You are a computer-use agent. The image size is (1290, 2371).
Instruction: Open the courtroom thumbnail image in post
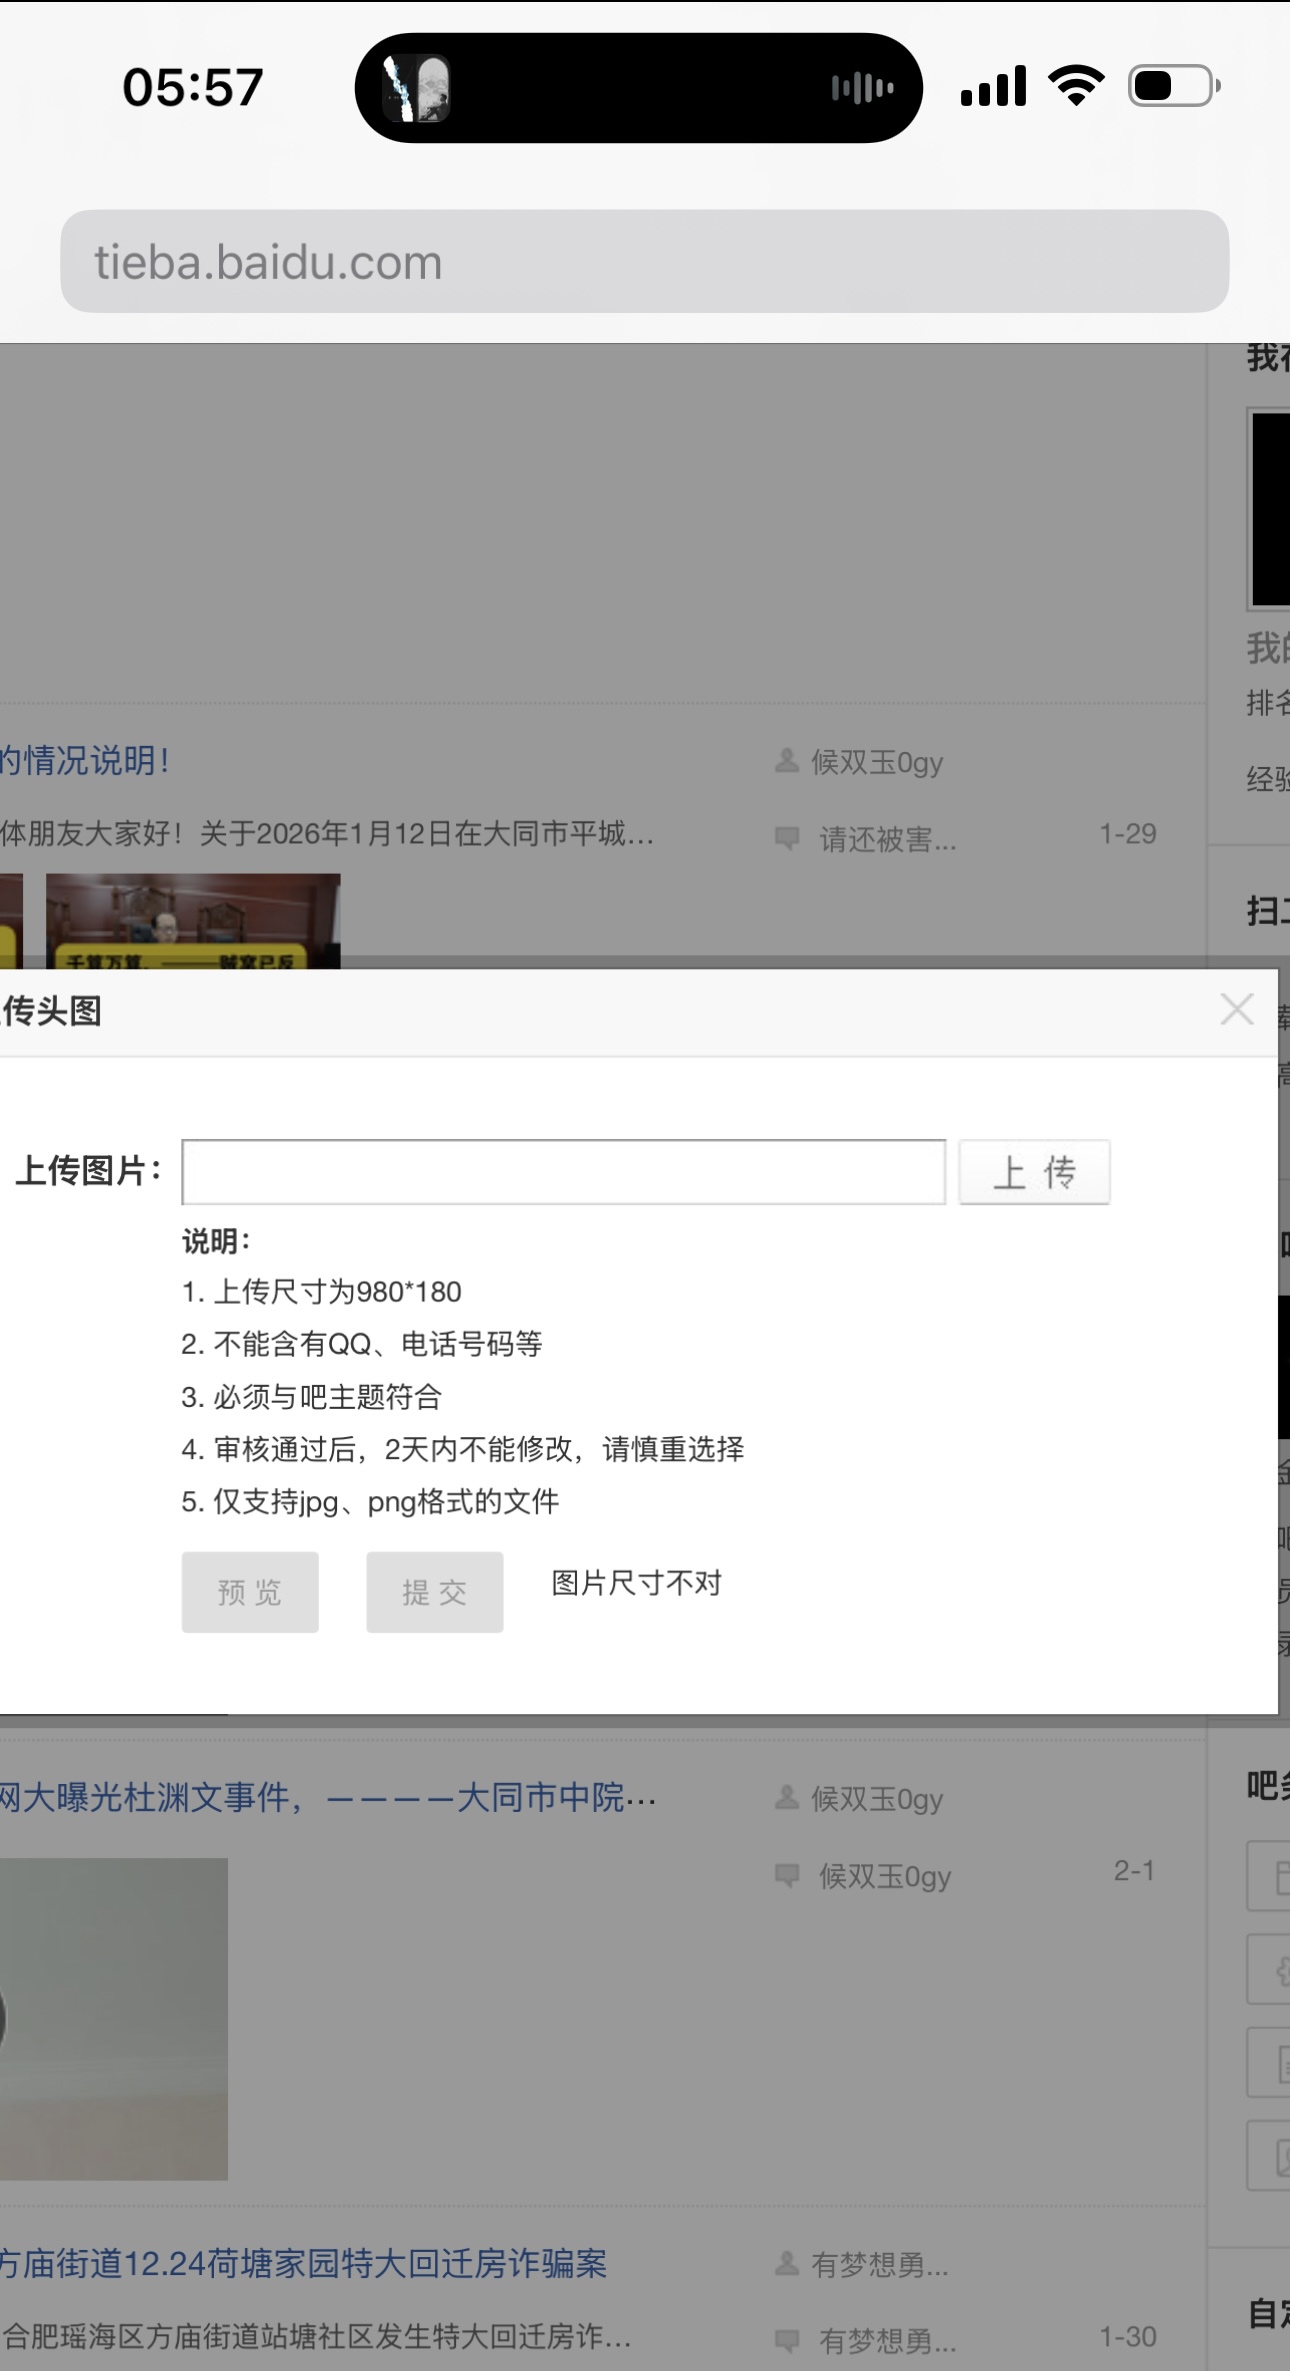tap(193, 920)
